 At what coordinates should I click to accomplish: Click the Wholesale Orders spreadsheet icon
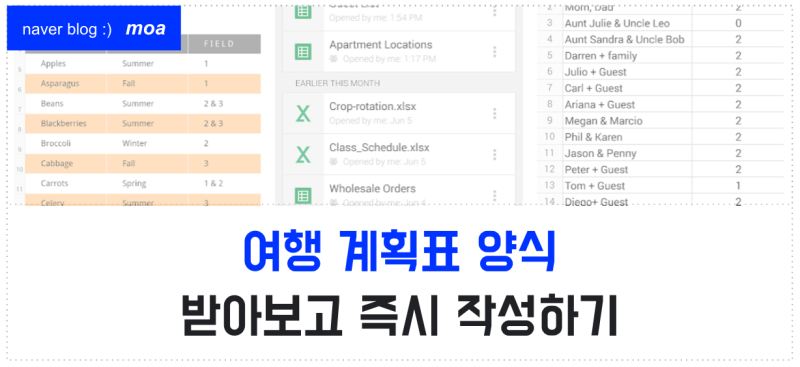coord(303,195)
